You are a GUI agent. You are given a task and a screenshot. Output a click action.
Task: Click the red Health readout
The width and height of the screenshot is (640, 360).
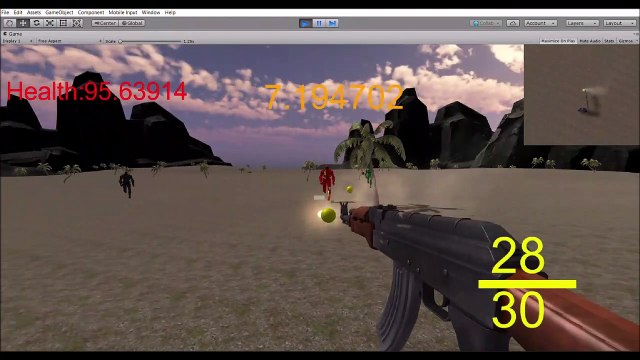pos(97,91)
